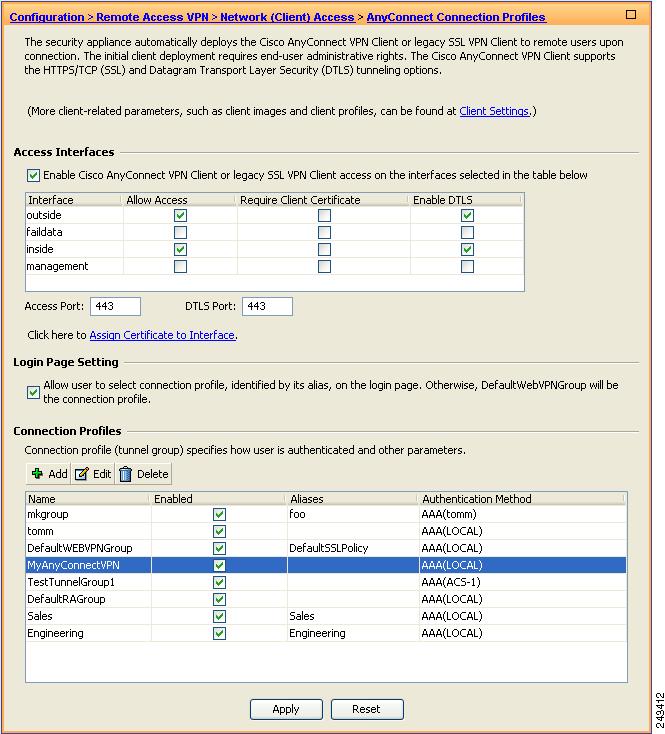The image size is (665, 734).
Task: Sort profiles by Authentication Method header
Action: click(x=523, y=499)
